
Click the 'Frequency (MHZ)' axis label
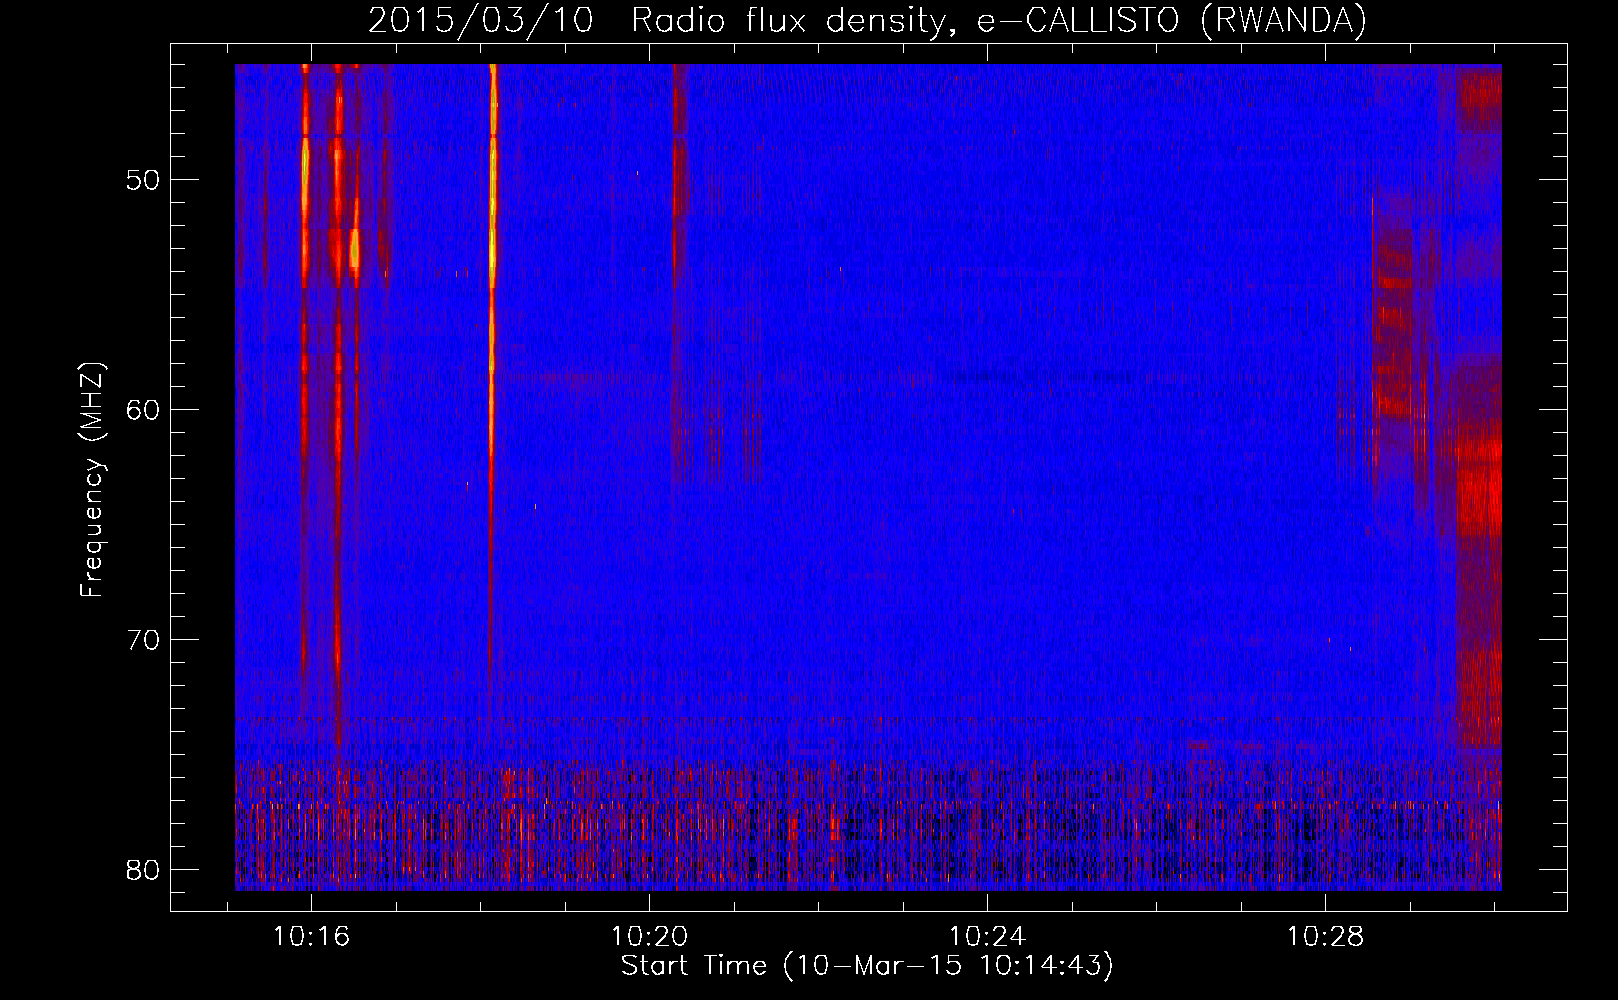(92, 480)
